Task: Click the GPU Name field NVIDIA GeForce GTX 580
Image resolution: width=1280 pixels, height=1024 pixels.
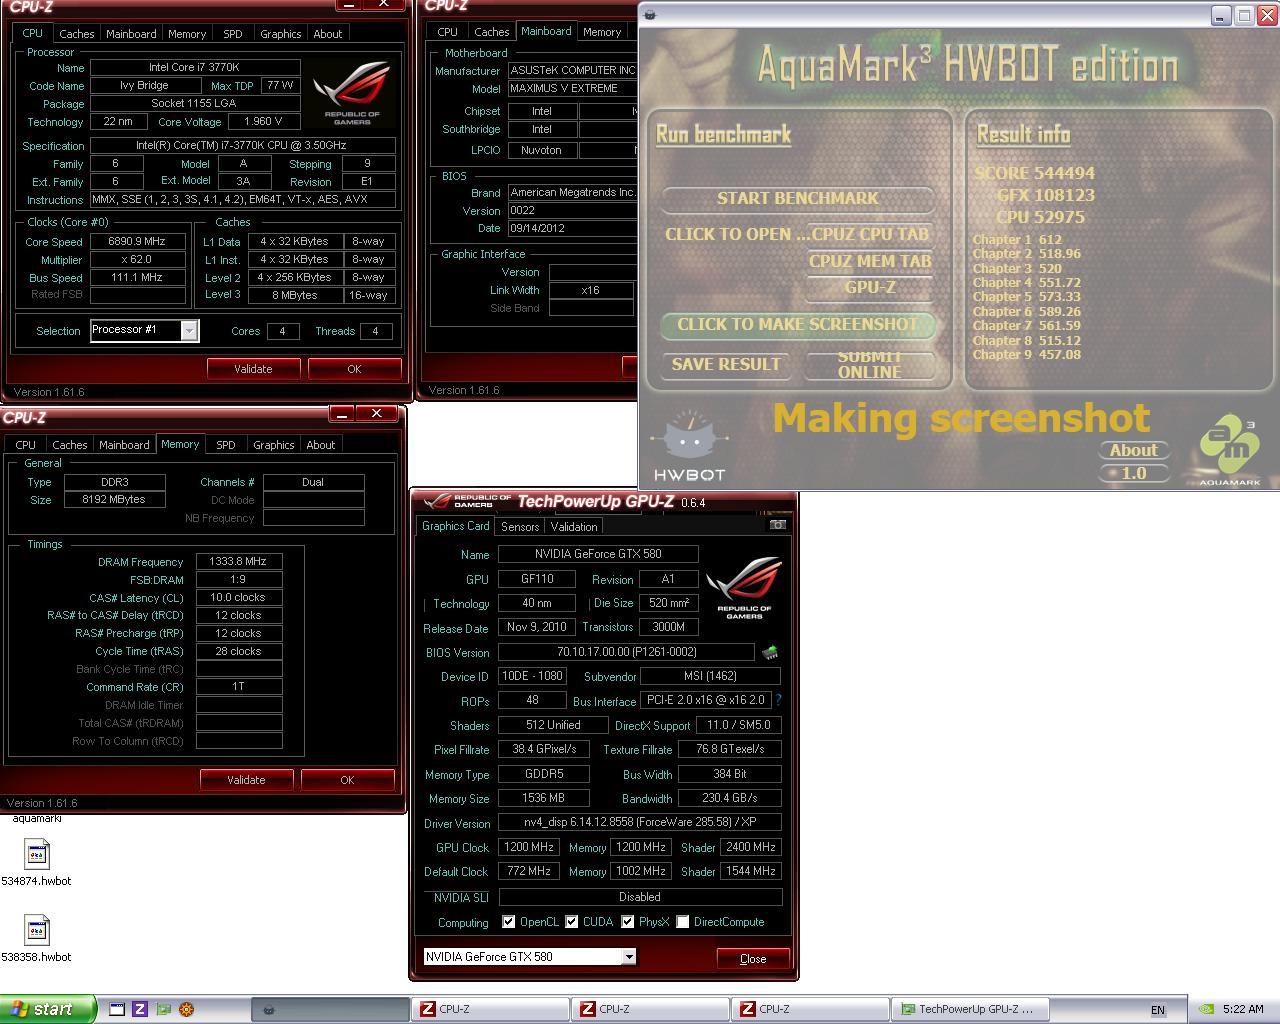Action: 598,553
